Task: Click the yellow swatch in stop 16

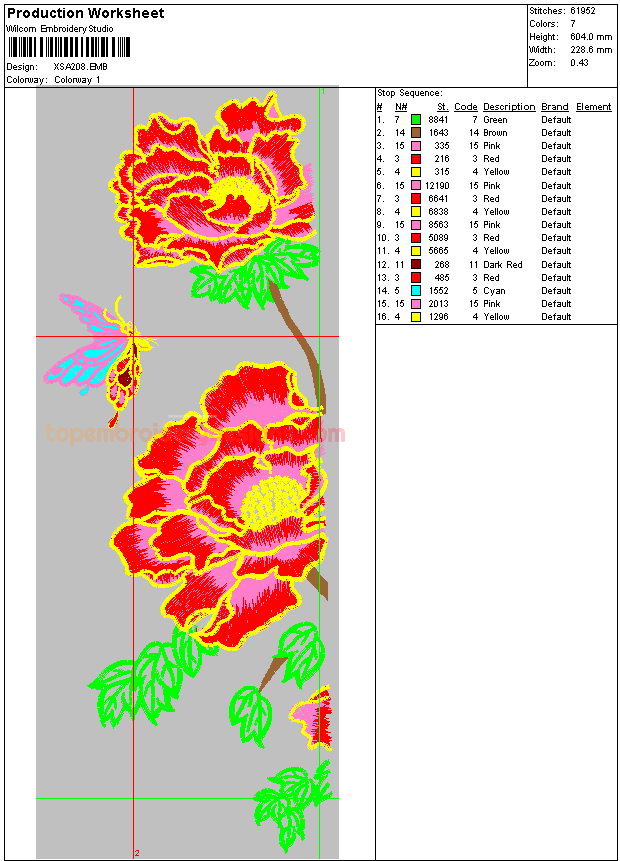Action: (x=416, y=317)
